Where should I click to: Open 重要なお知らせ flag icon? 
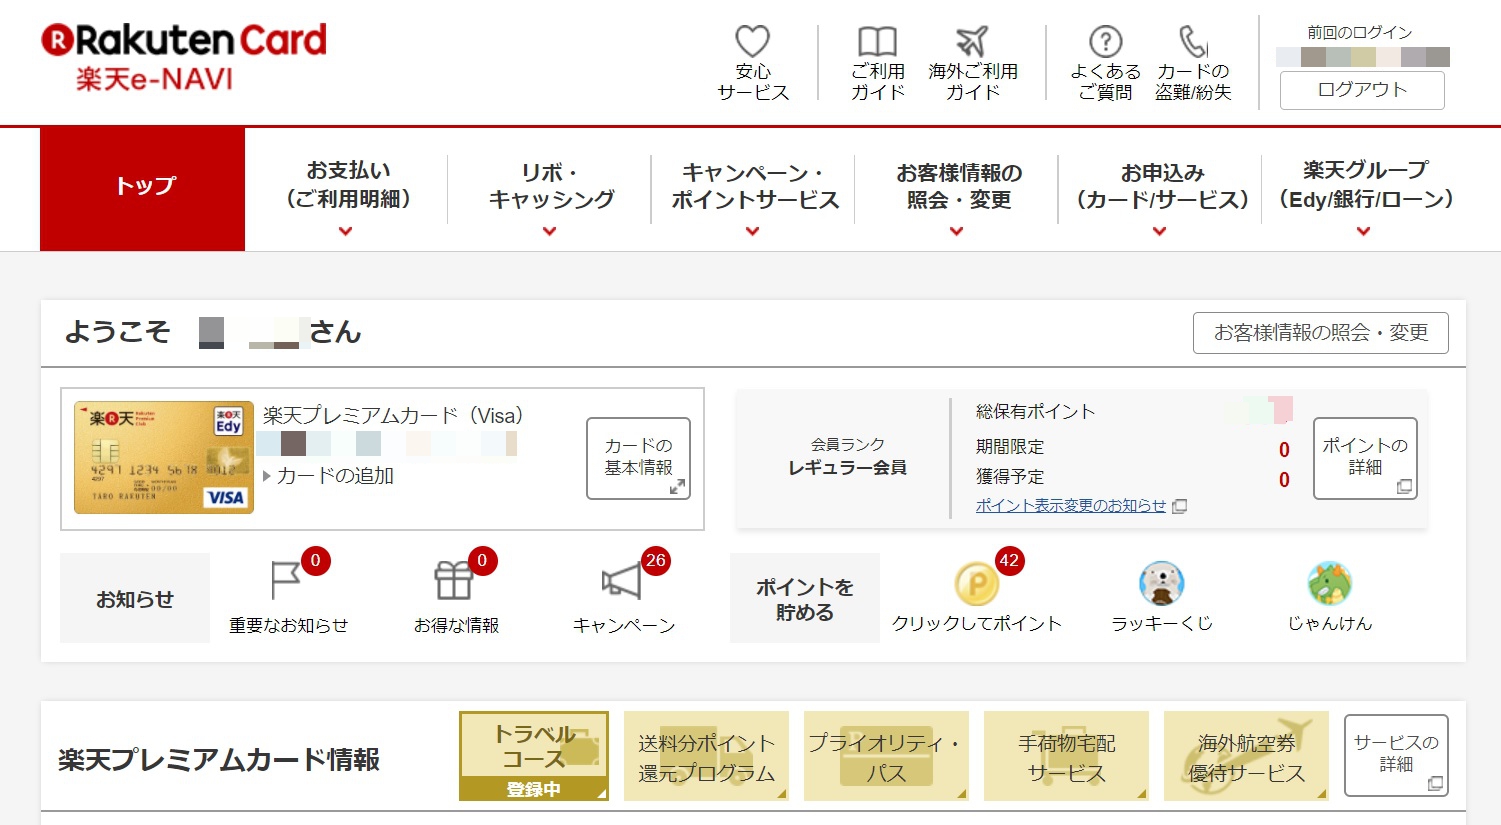(286, 580)
